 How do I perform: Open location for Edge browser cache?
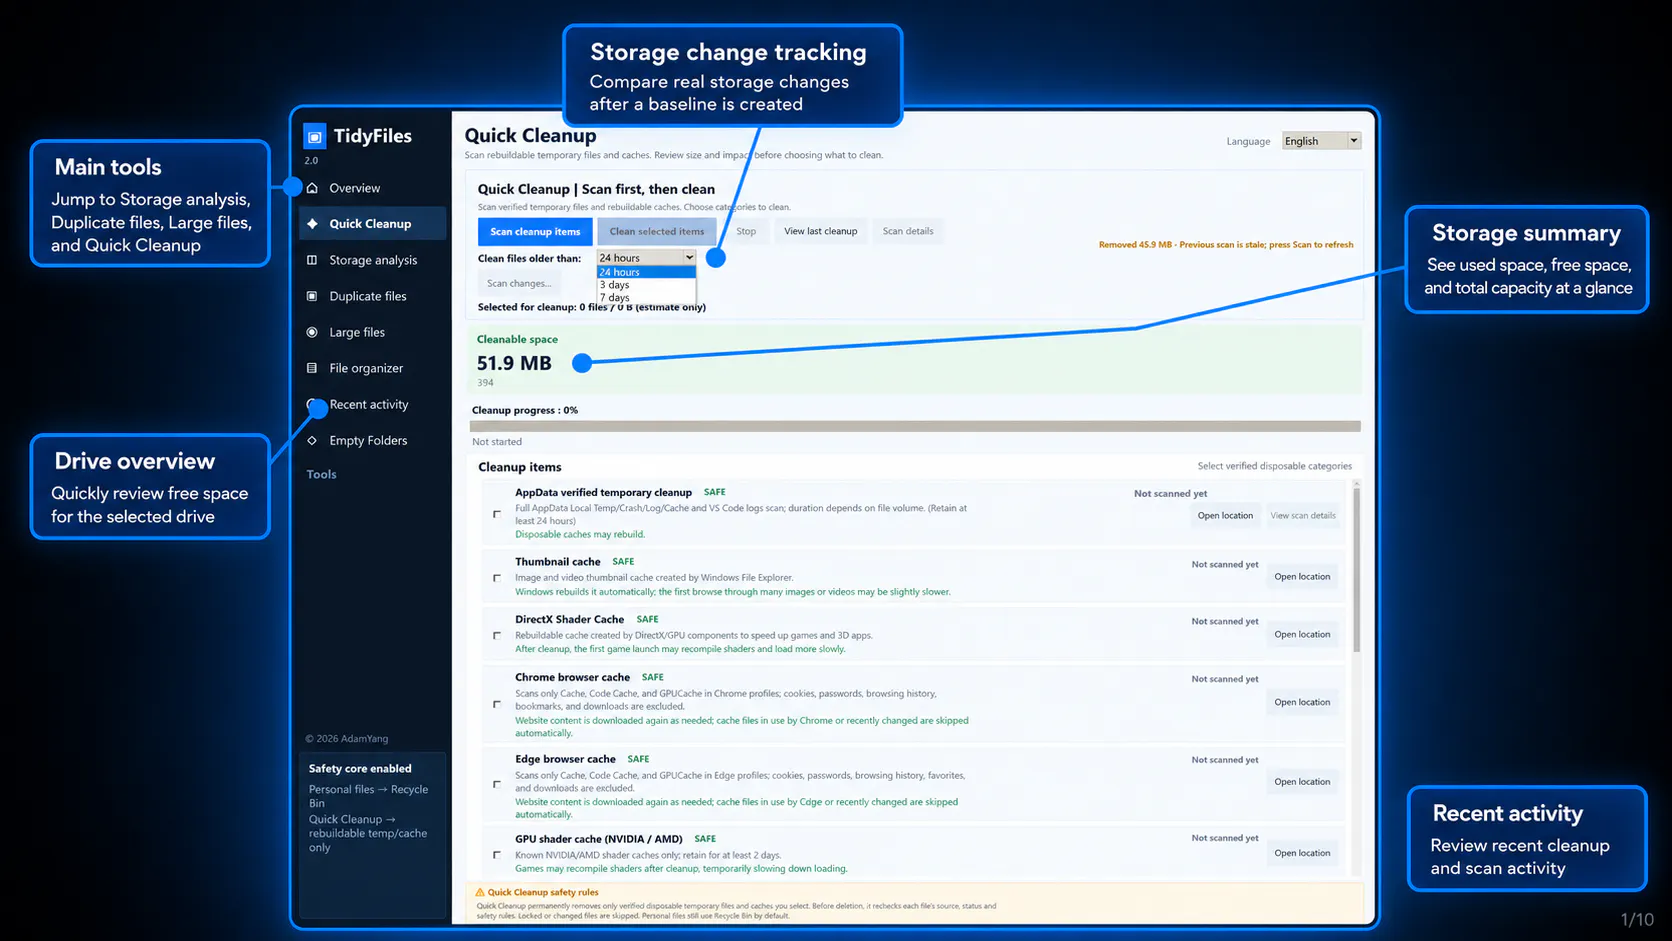coord(1302,782)
